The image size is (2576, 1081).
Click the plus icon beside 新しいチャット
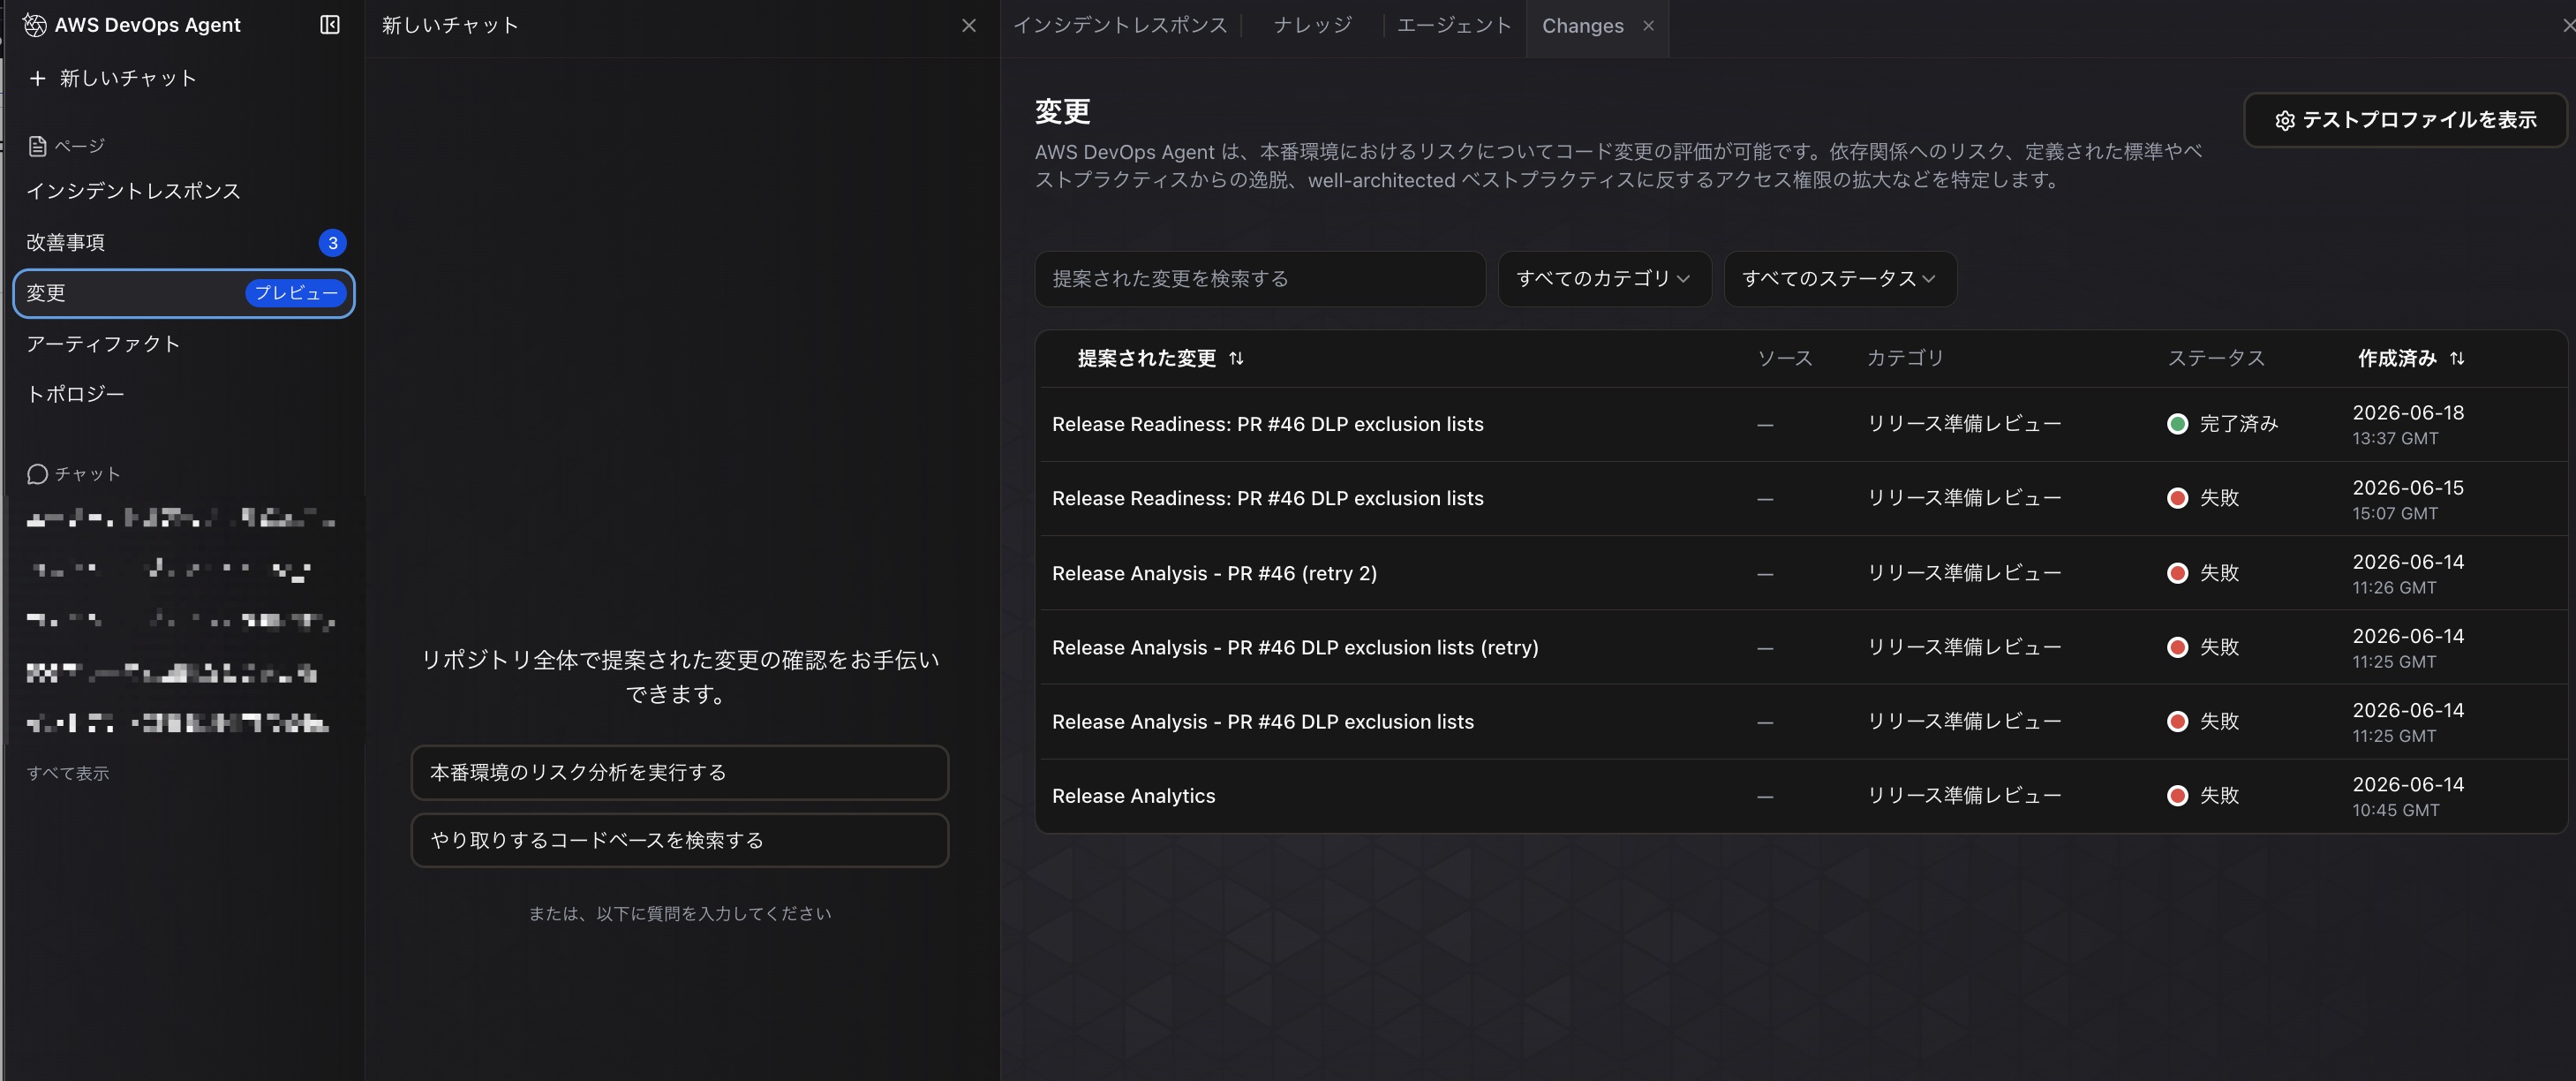[x=37, y=78]
